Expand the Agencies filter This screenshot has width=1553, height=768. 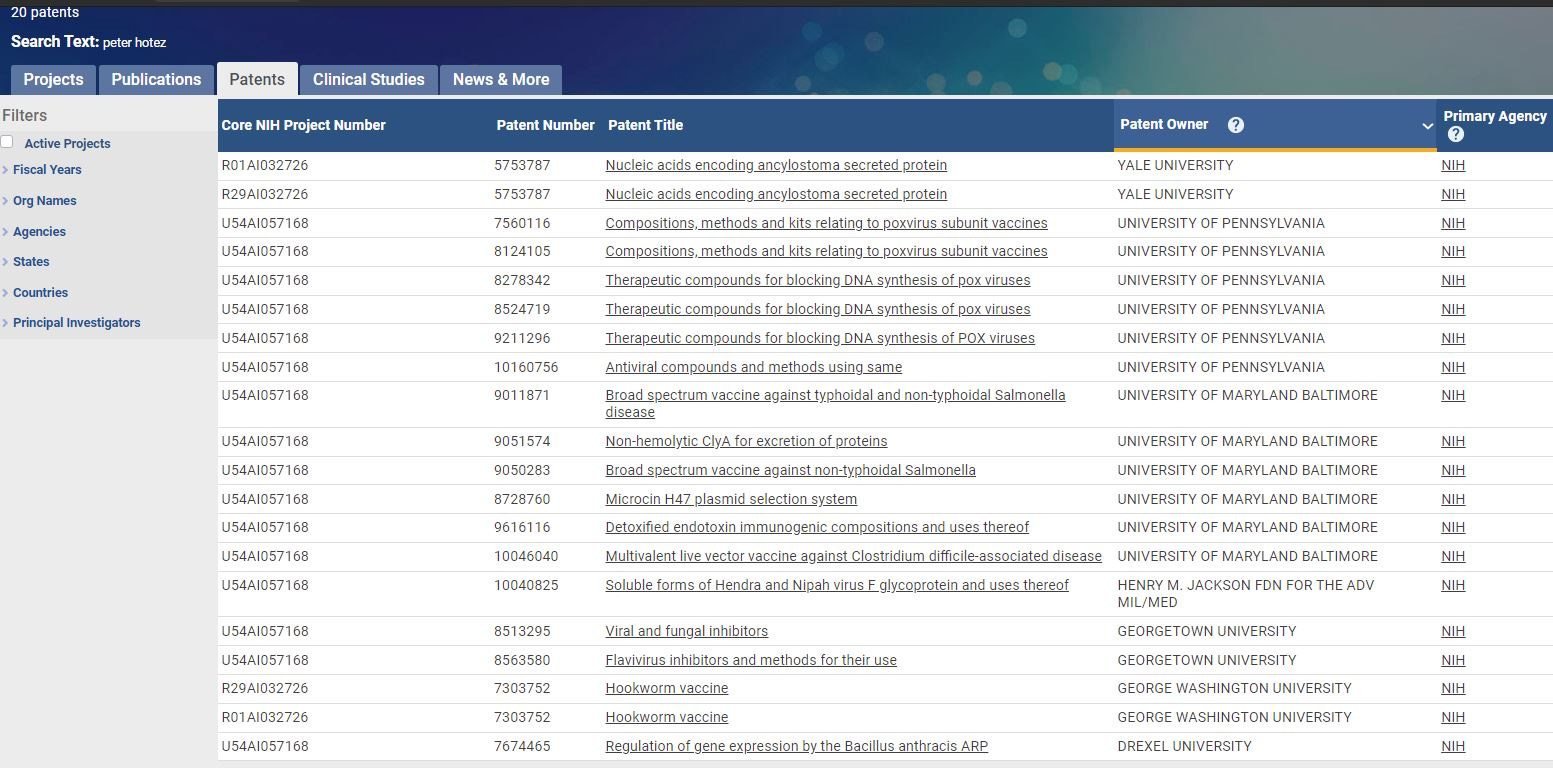39,232
